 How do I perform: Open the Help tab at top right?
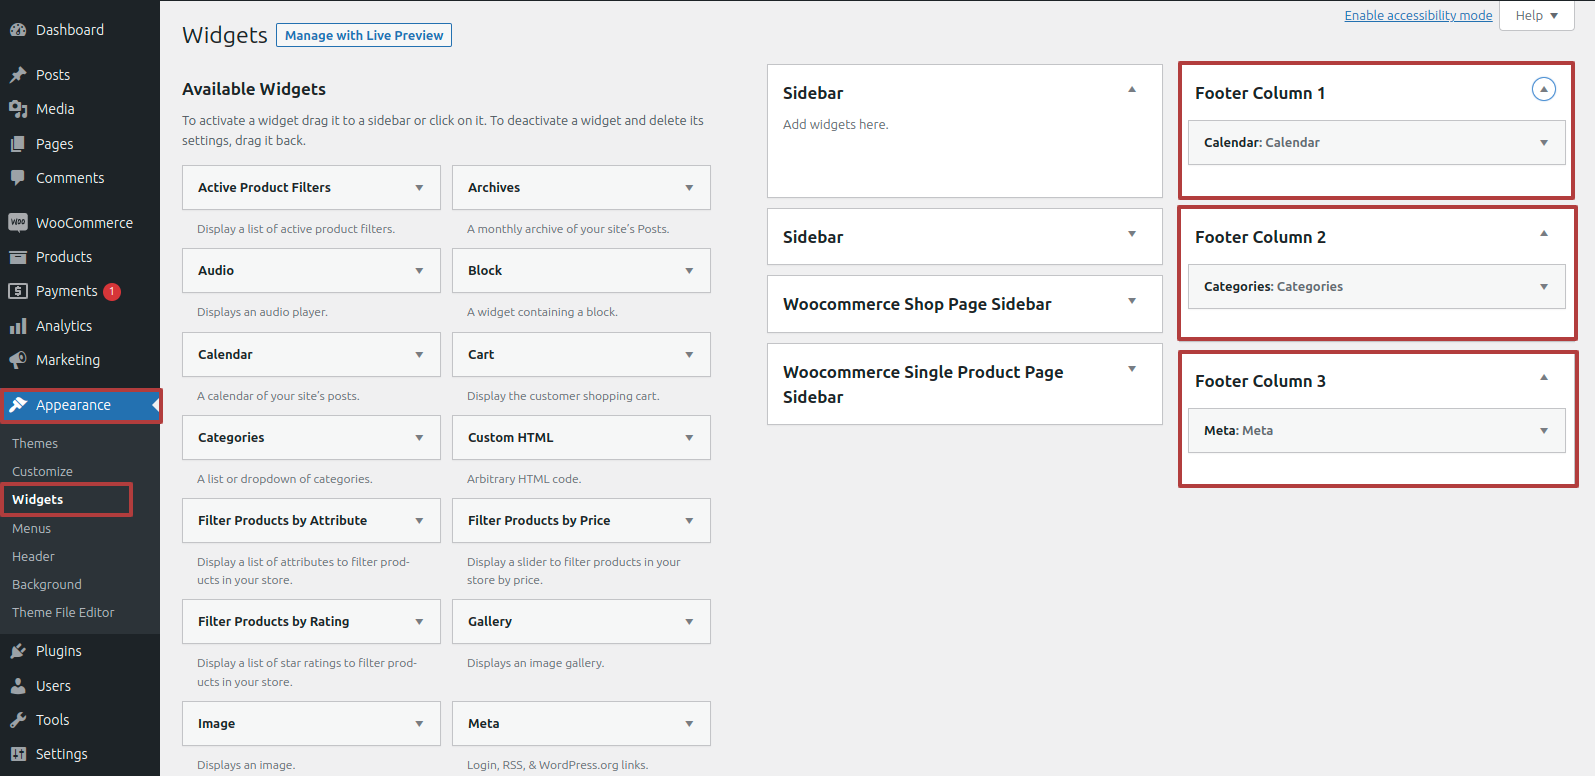(1536, 16)
